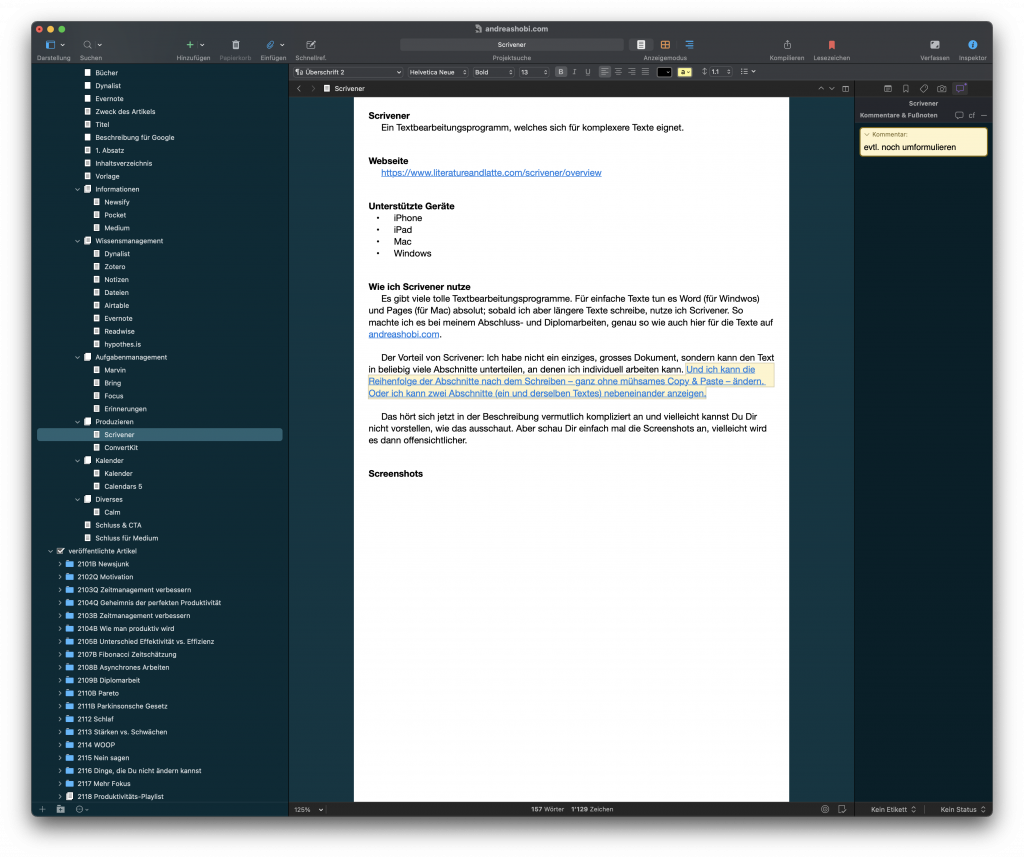Split the editor view

tap(846, 89)
